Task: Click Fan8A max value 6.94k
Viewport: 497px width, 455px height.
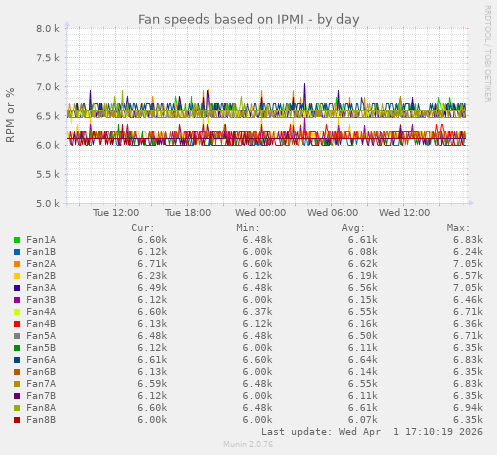Action: coord(468,408)
